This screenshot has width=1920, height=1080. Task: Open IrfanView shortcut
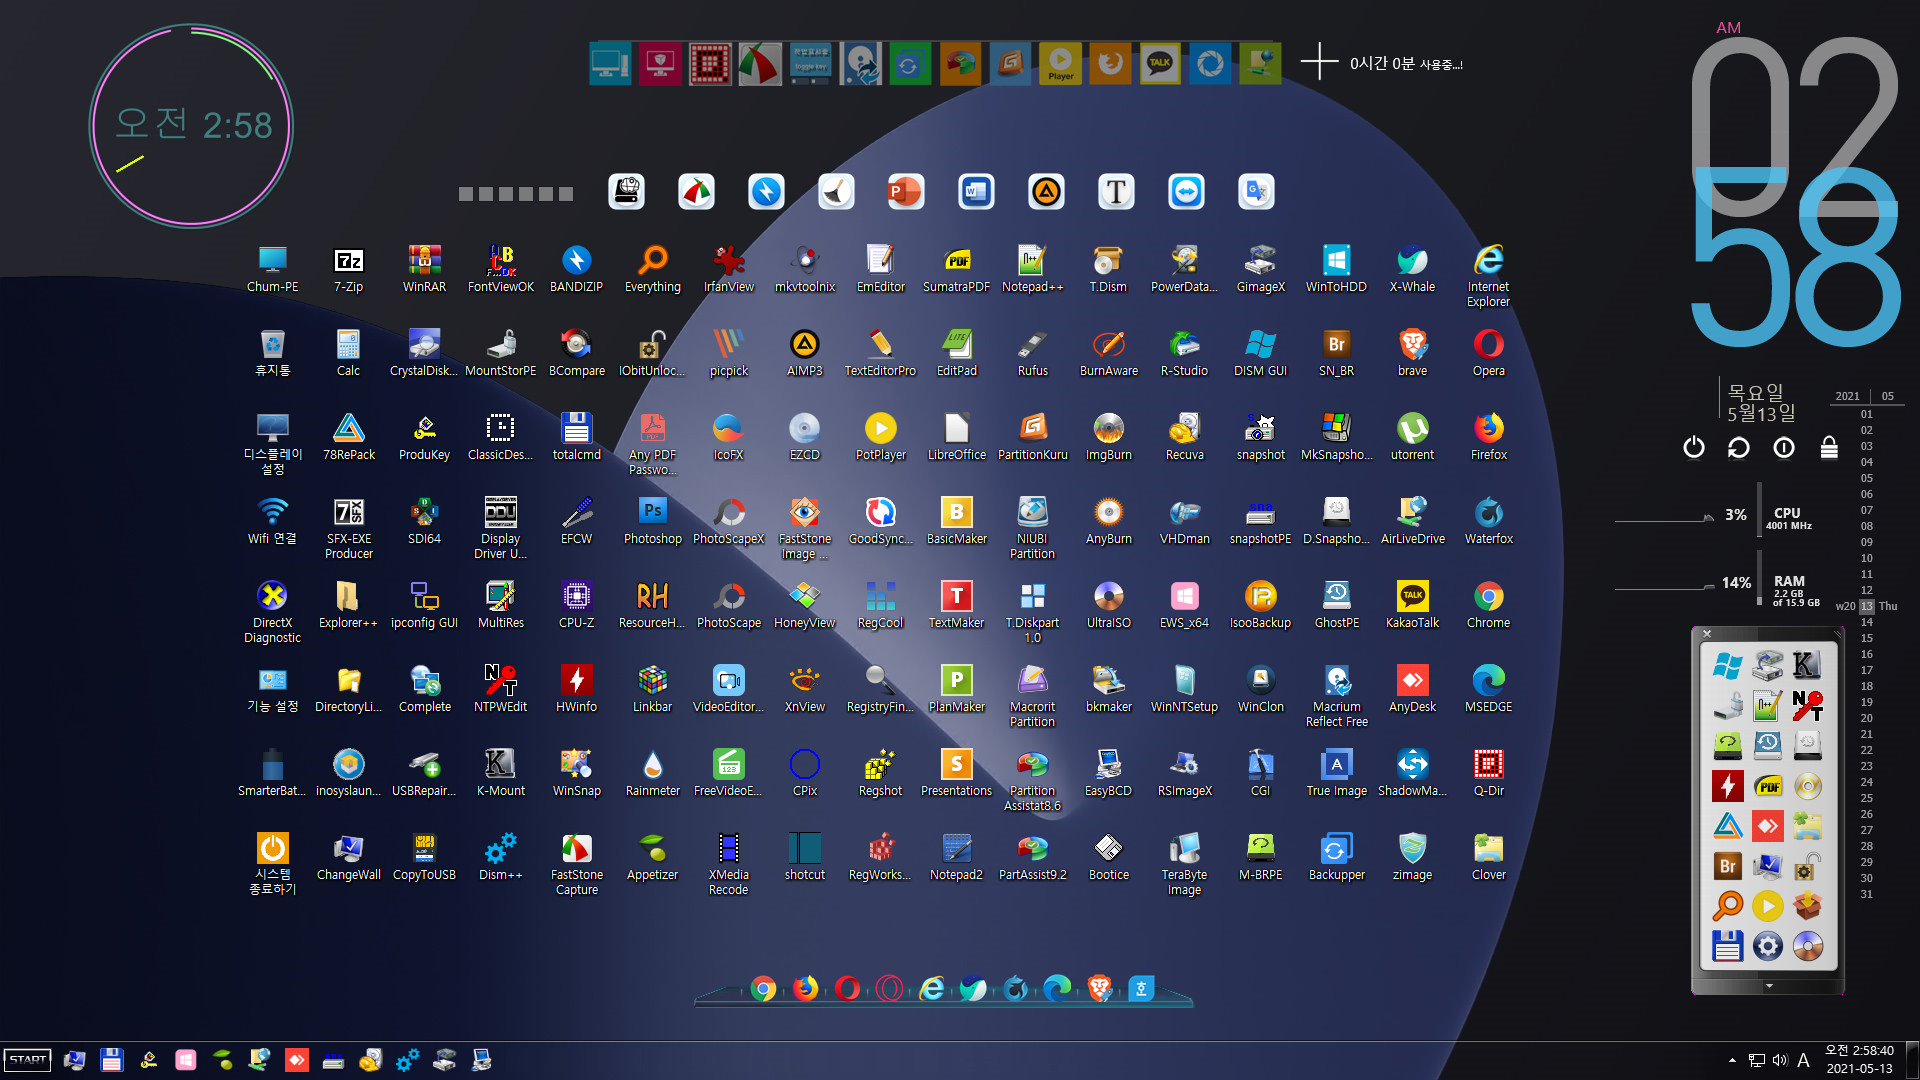[728, 268]
